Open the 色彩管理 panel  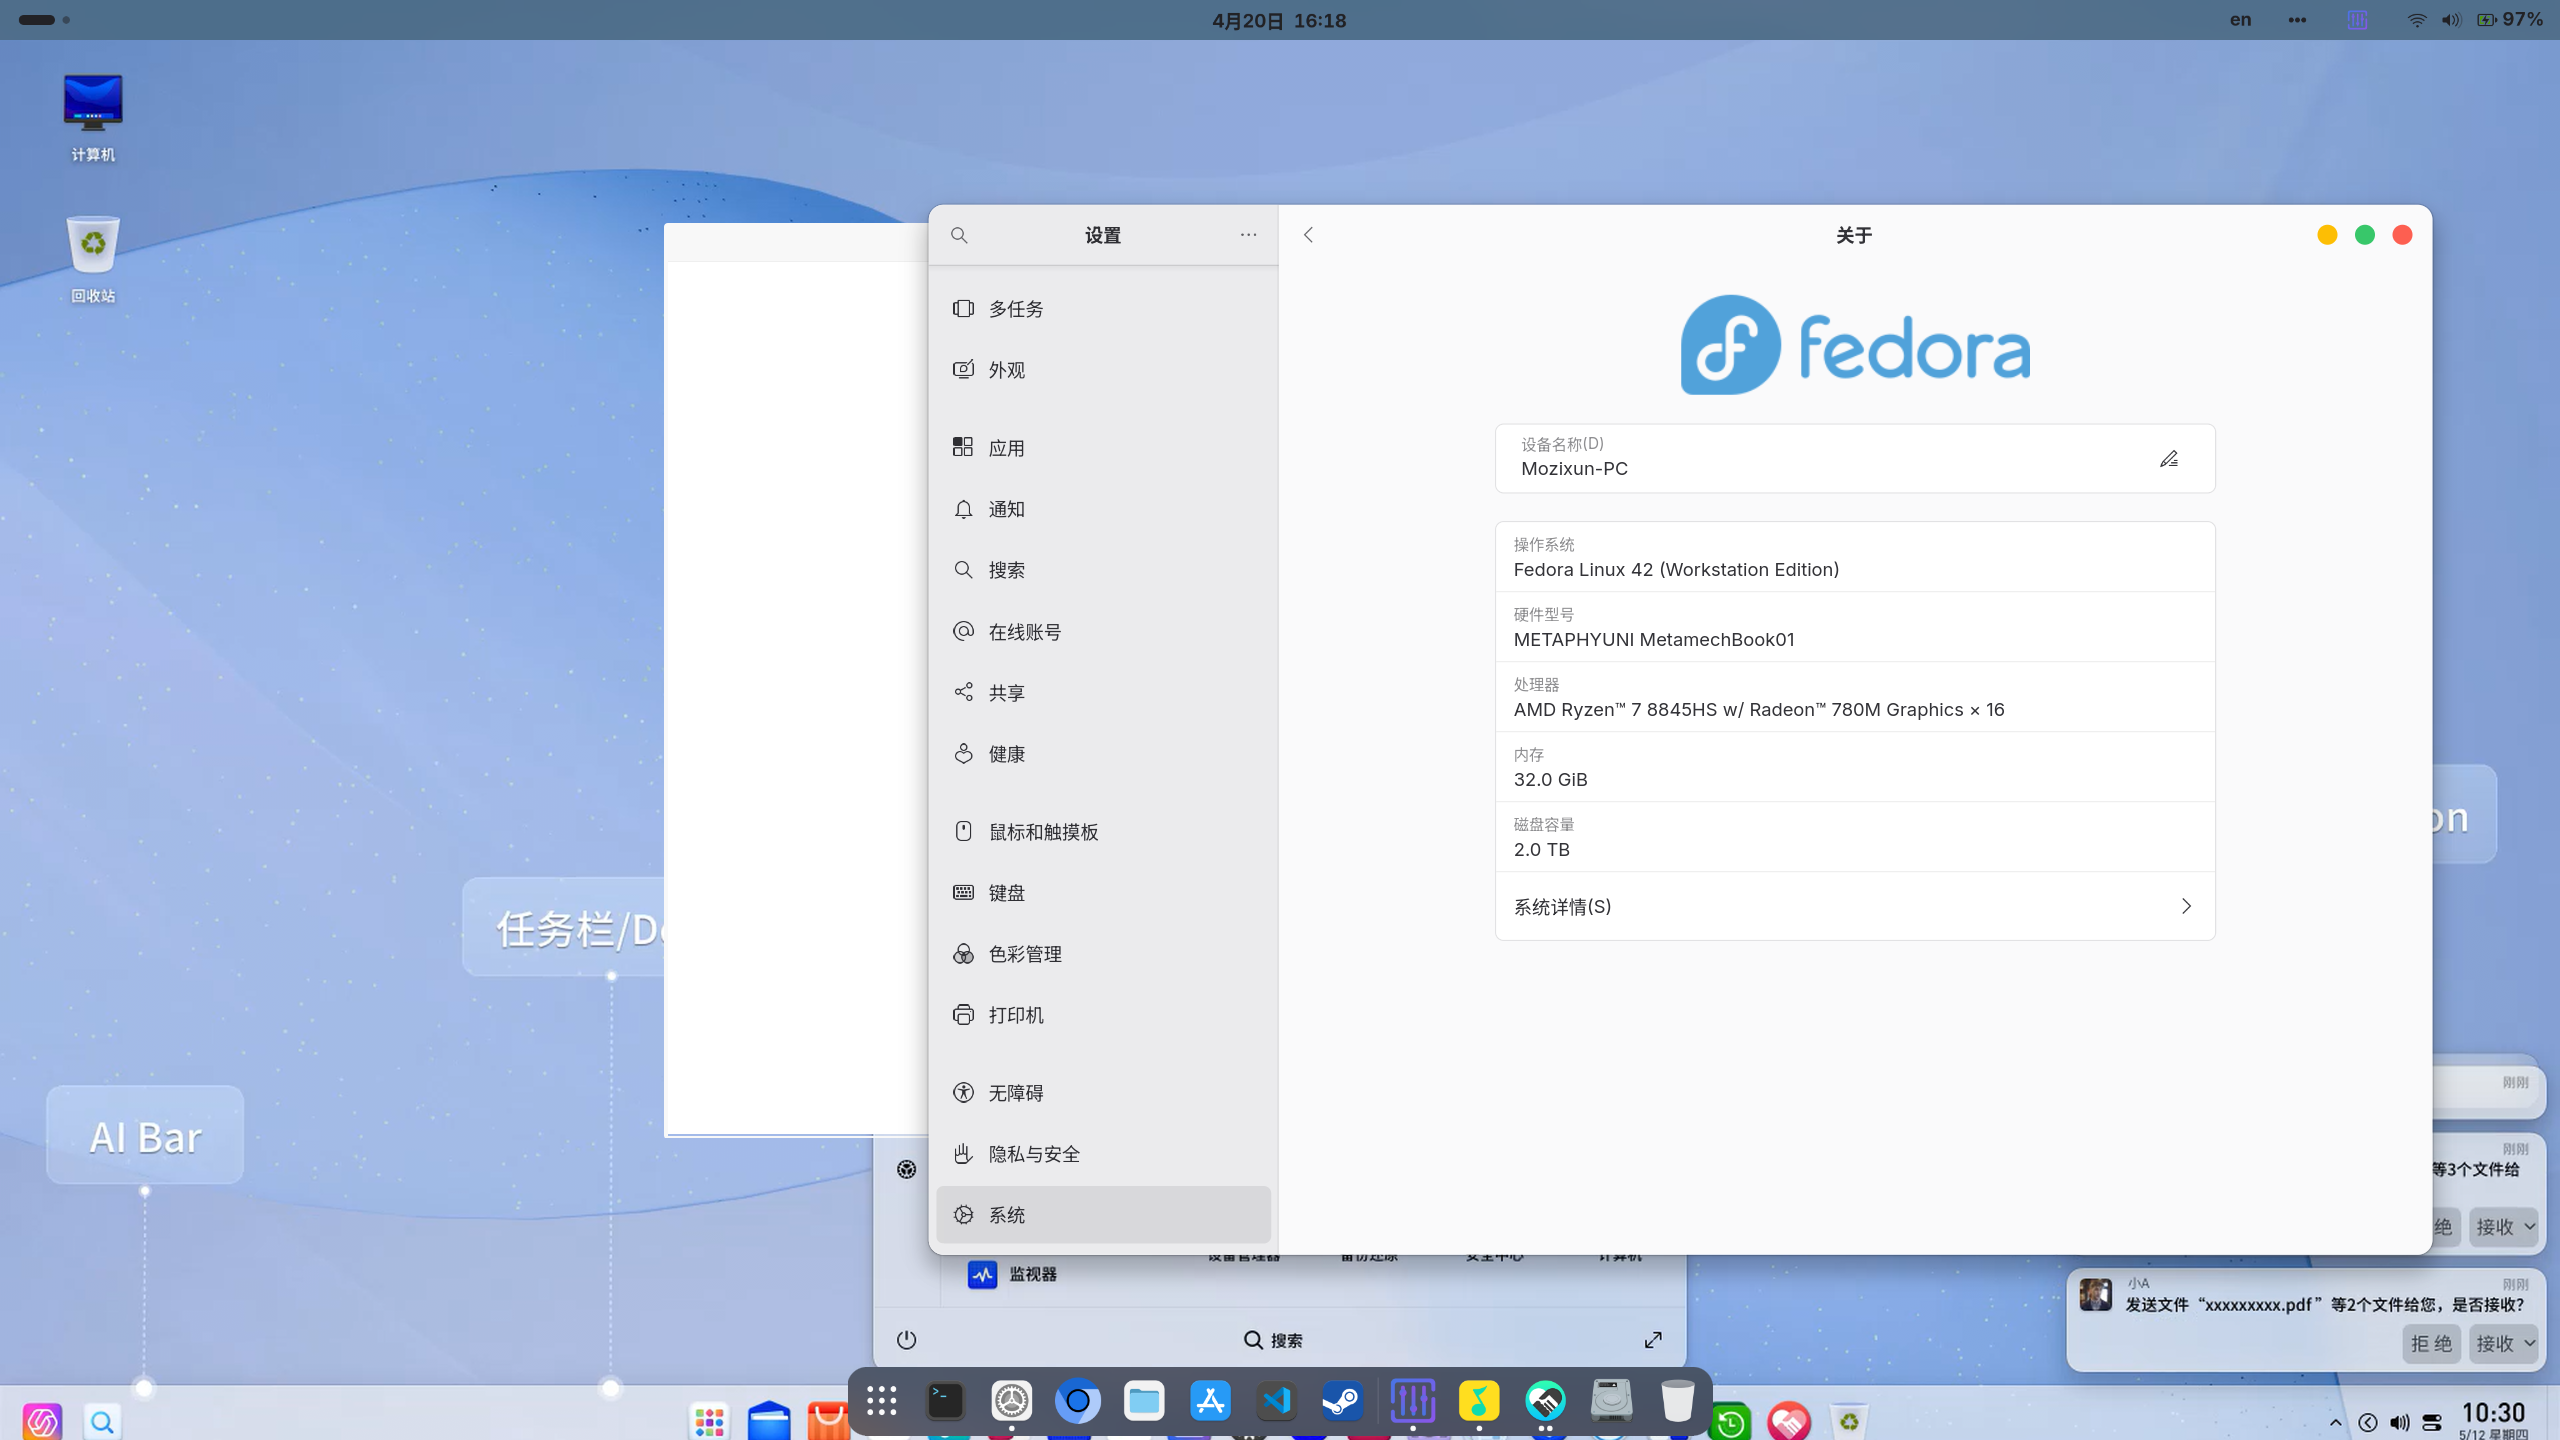pyautogui.click(x=1103, y=954)
